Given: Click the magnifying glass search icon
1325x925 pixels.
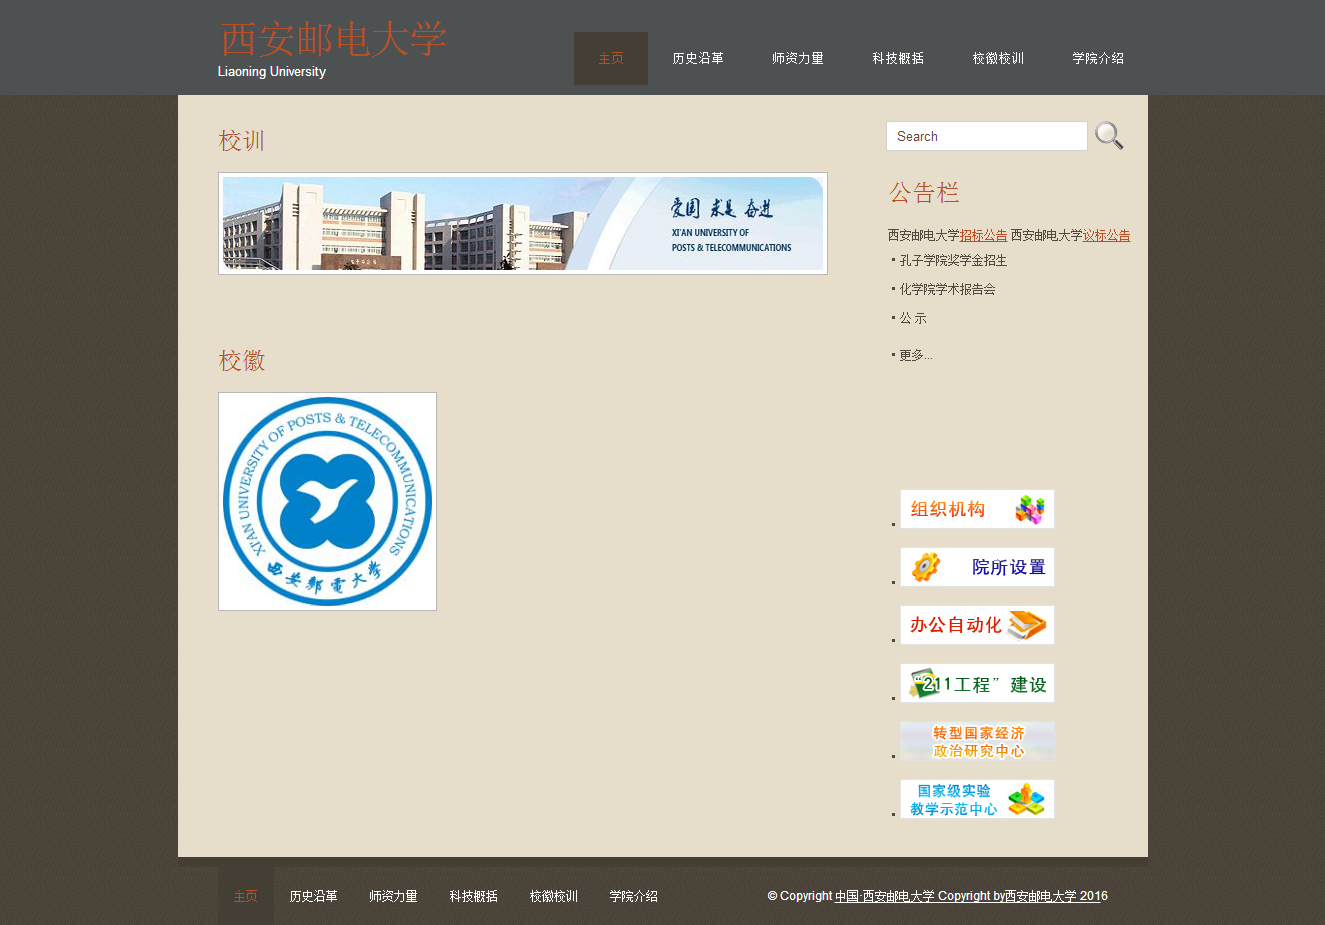Looking at the screenshot, I should (1108, 136).
